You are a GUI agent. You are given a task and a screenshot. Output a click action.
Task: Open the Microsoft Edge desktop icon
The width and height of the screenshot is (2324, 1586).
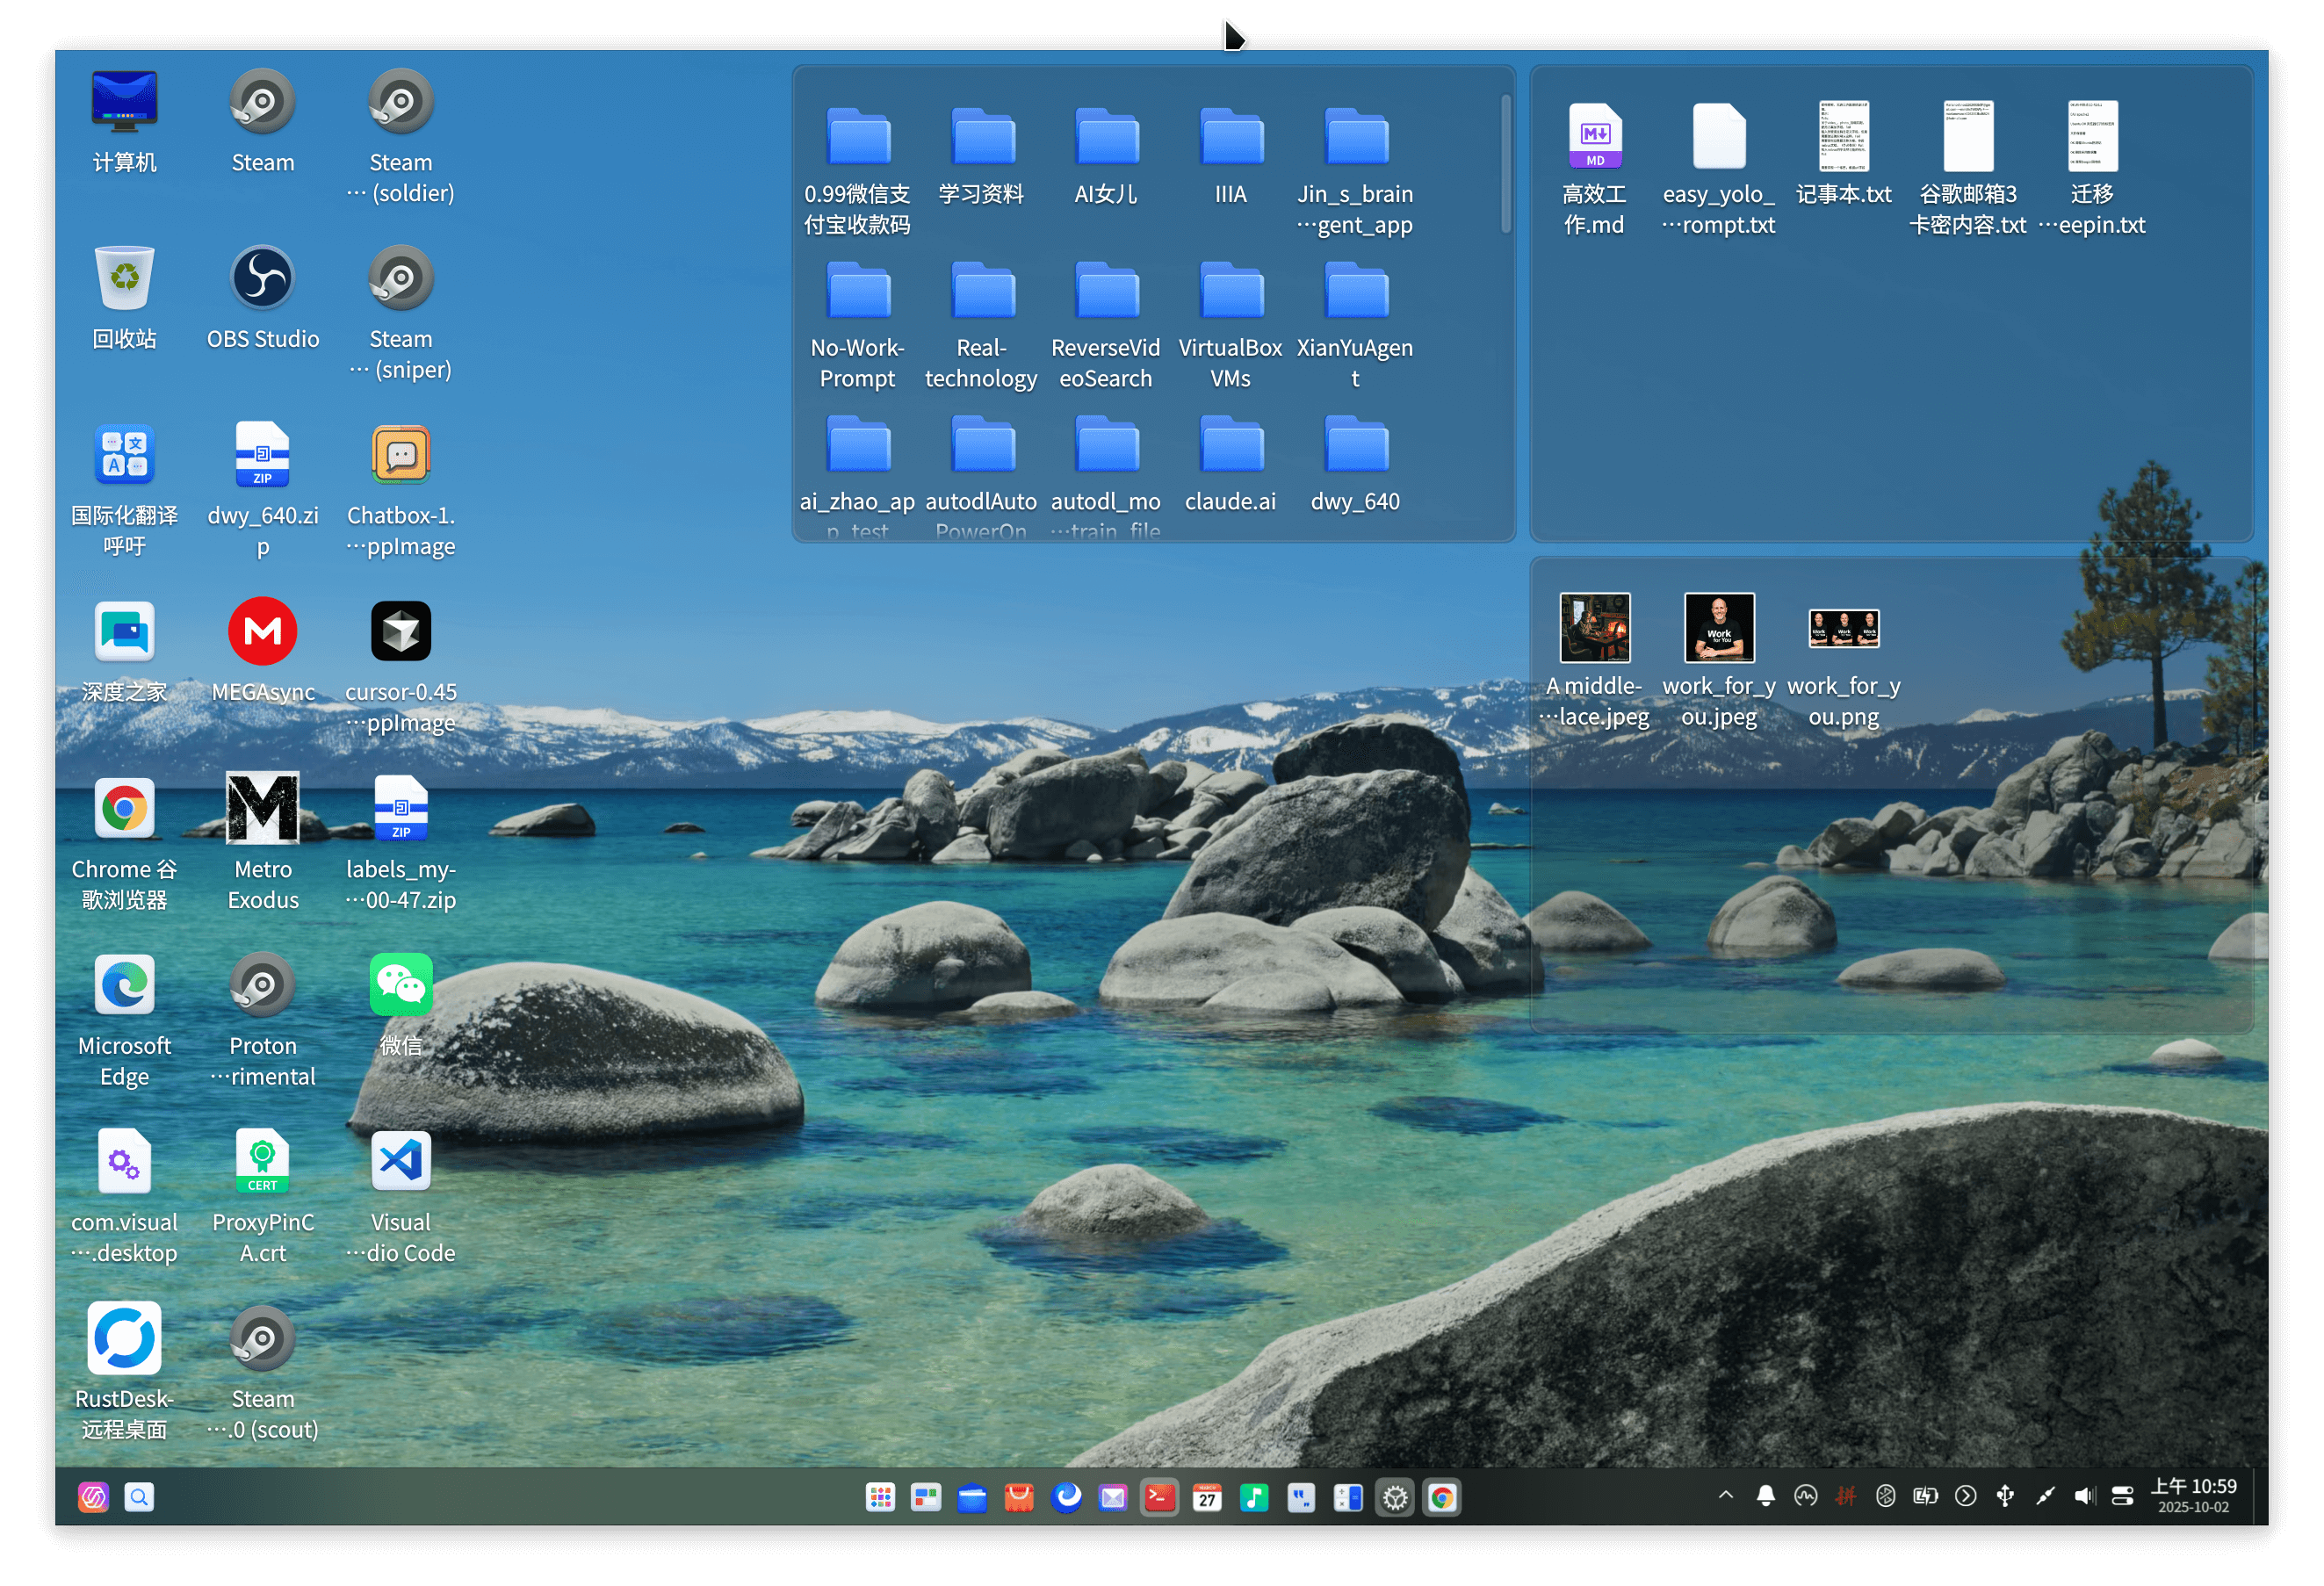pyautogui.click(x=124, y=986)
